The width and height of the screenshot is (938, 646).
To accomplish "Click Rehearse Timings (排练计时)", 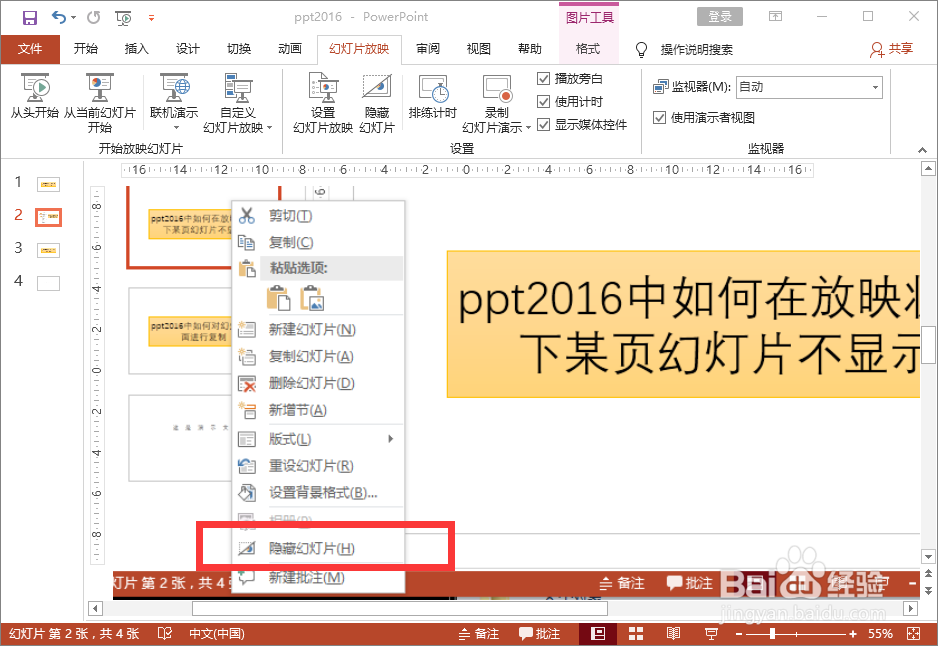I will point(433,96).
